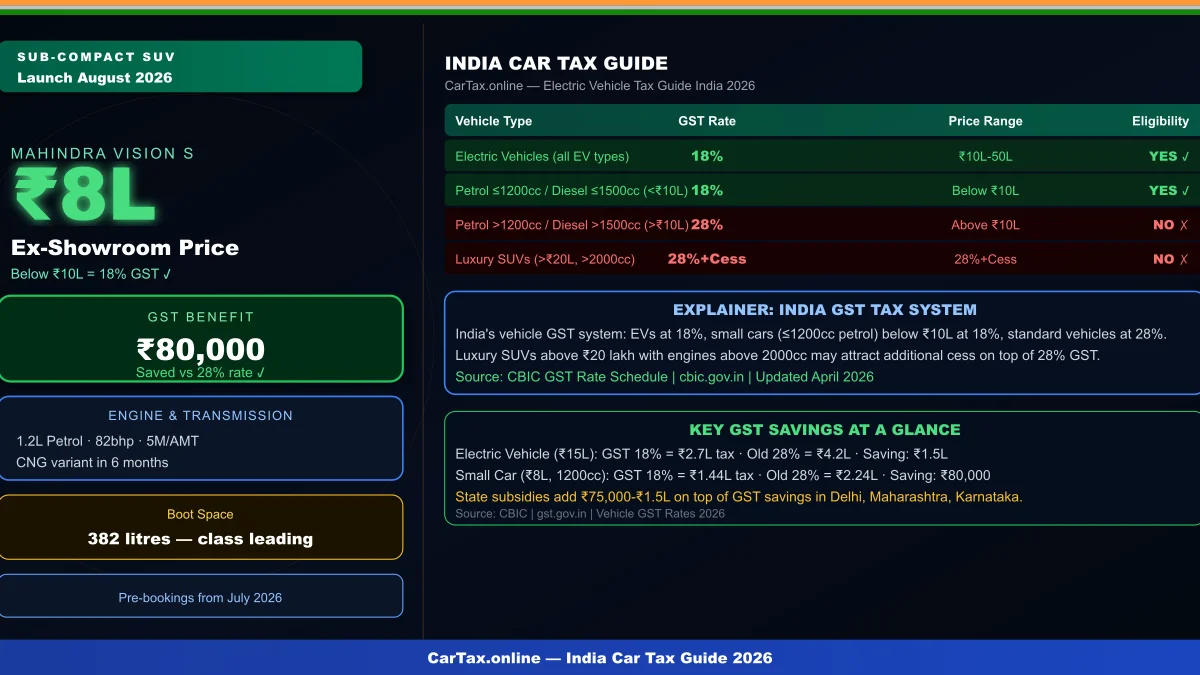This screenshot has width=1200, height=675.
Task: Select the Electric Vehicles table row
Action: [820, 156]
